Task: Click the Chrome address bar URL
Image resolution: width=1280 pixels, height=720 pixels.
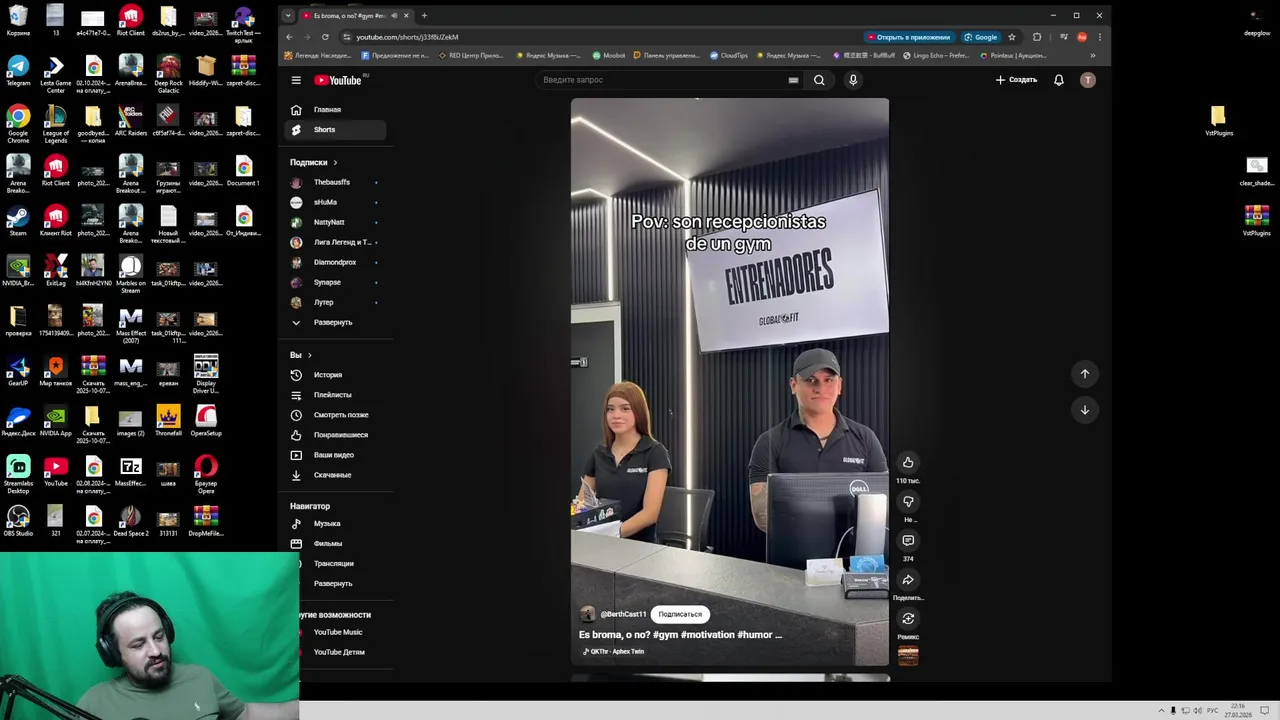Action: point(407,37)
